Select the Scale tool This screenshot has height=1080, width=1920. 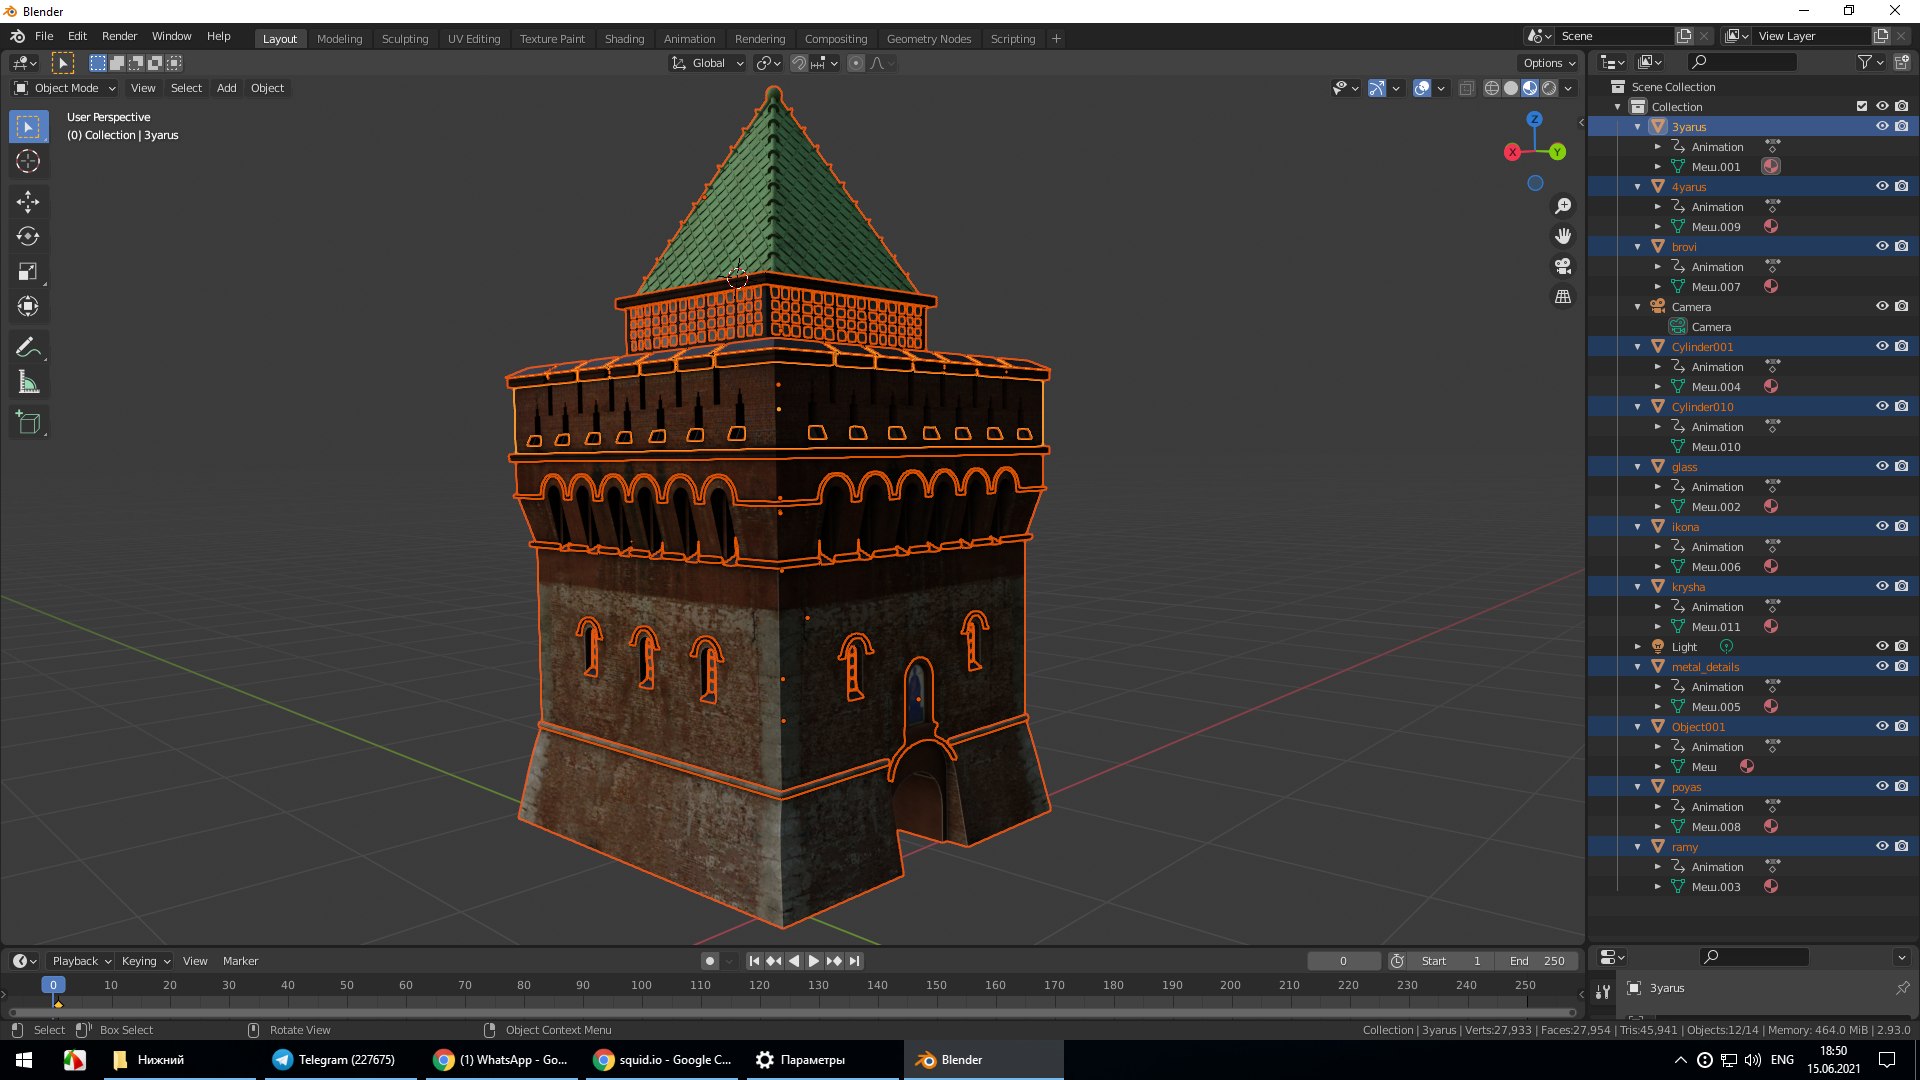point(28,272)
